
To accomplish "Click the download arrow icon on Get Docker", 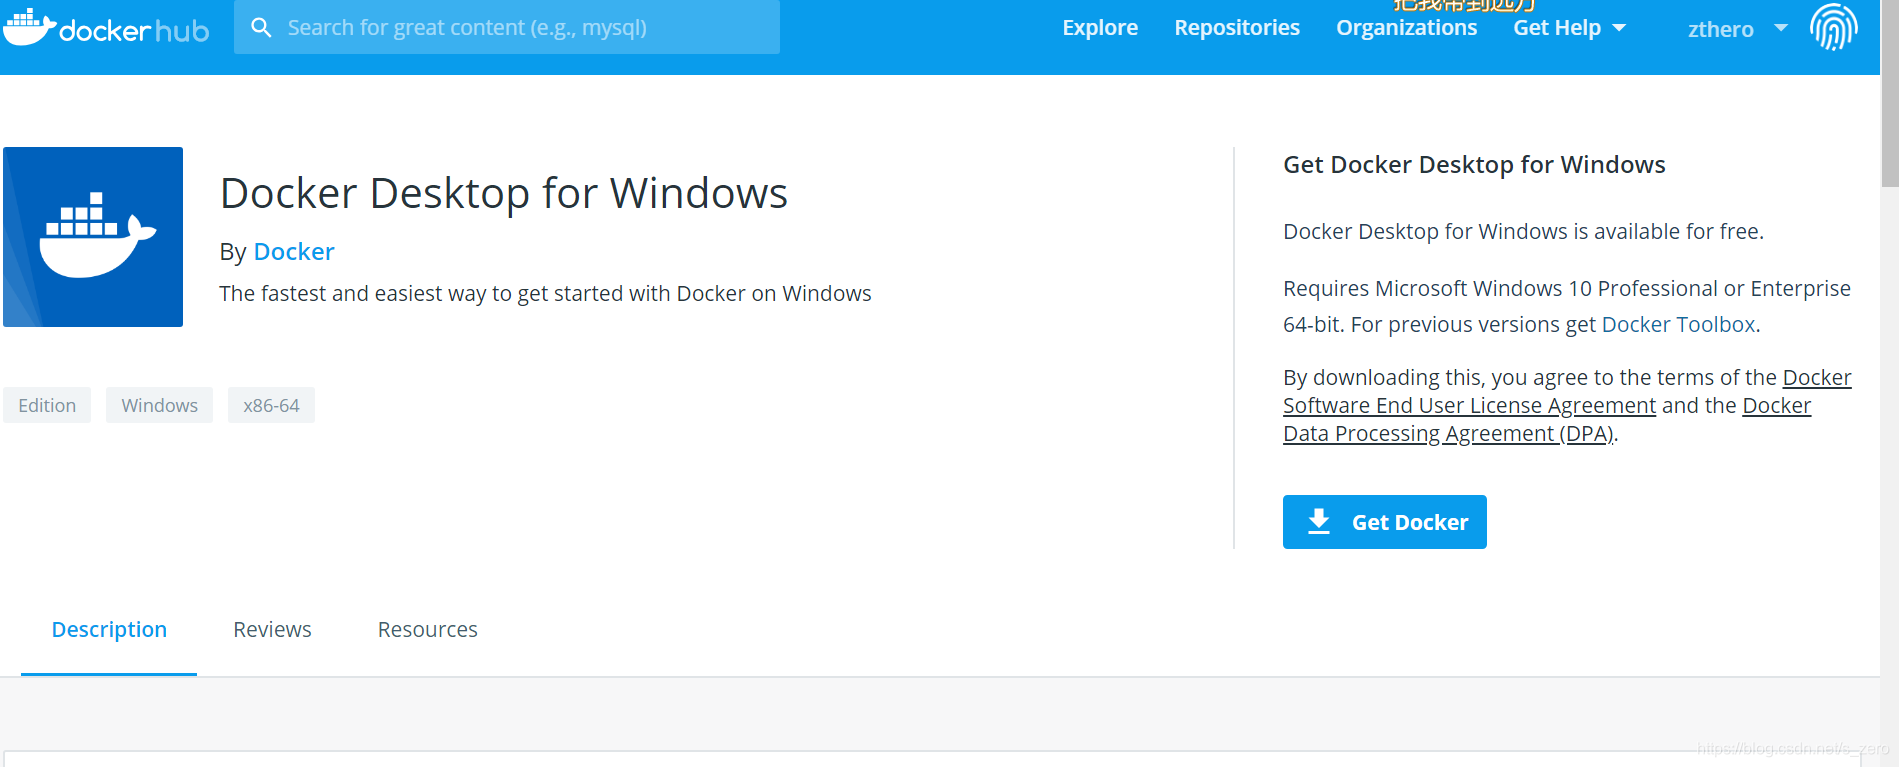I will [1319, 521].
